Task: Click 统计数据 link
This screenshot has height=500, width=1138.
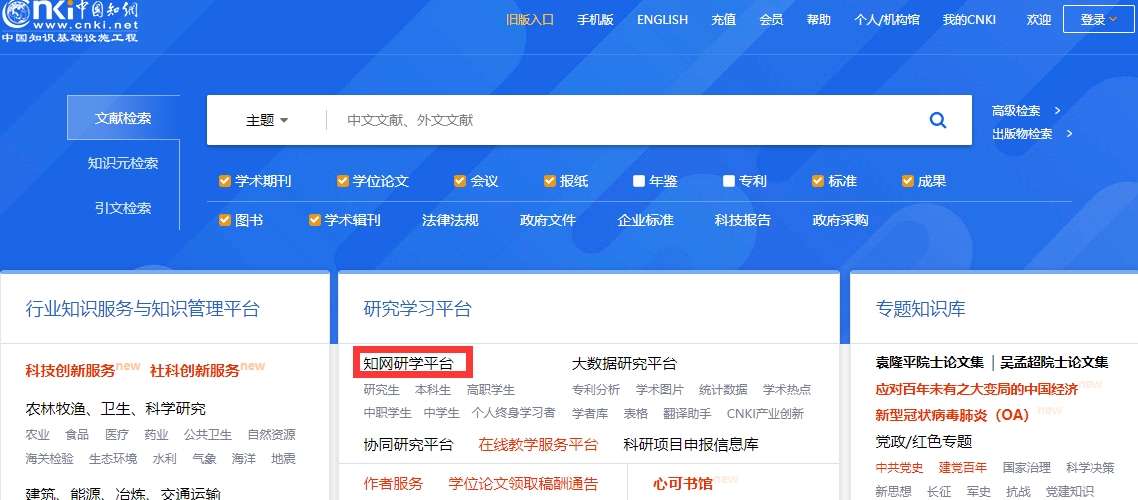Action: 723,390
